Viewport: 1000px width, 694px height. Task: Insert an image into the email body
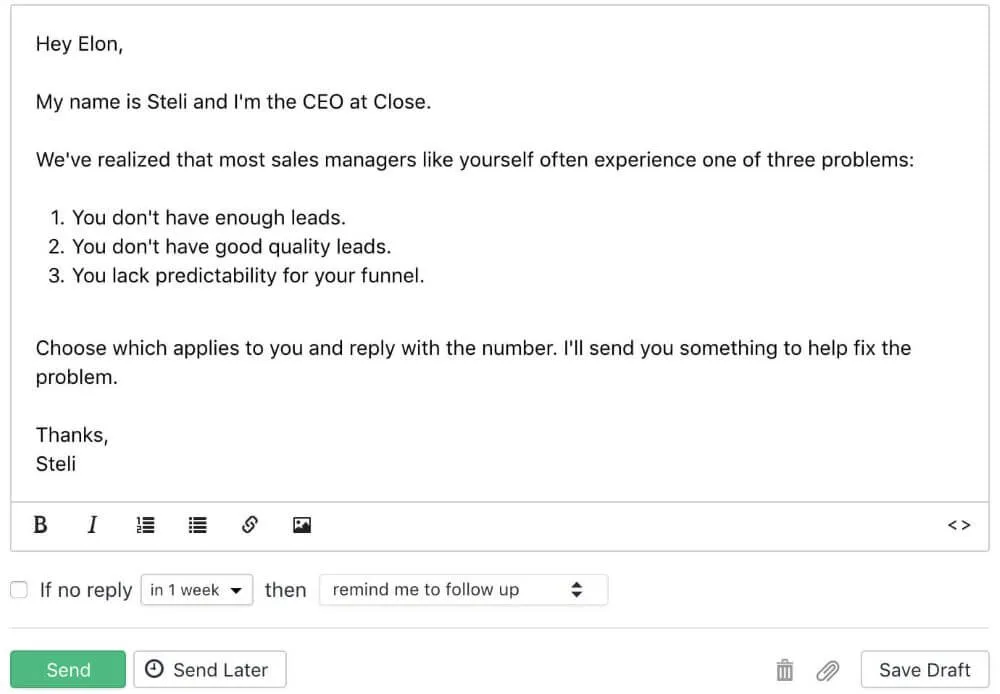click(301, 525)
